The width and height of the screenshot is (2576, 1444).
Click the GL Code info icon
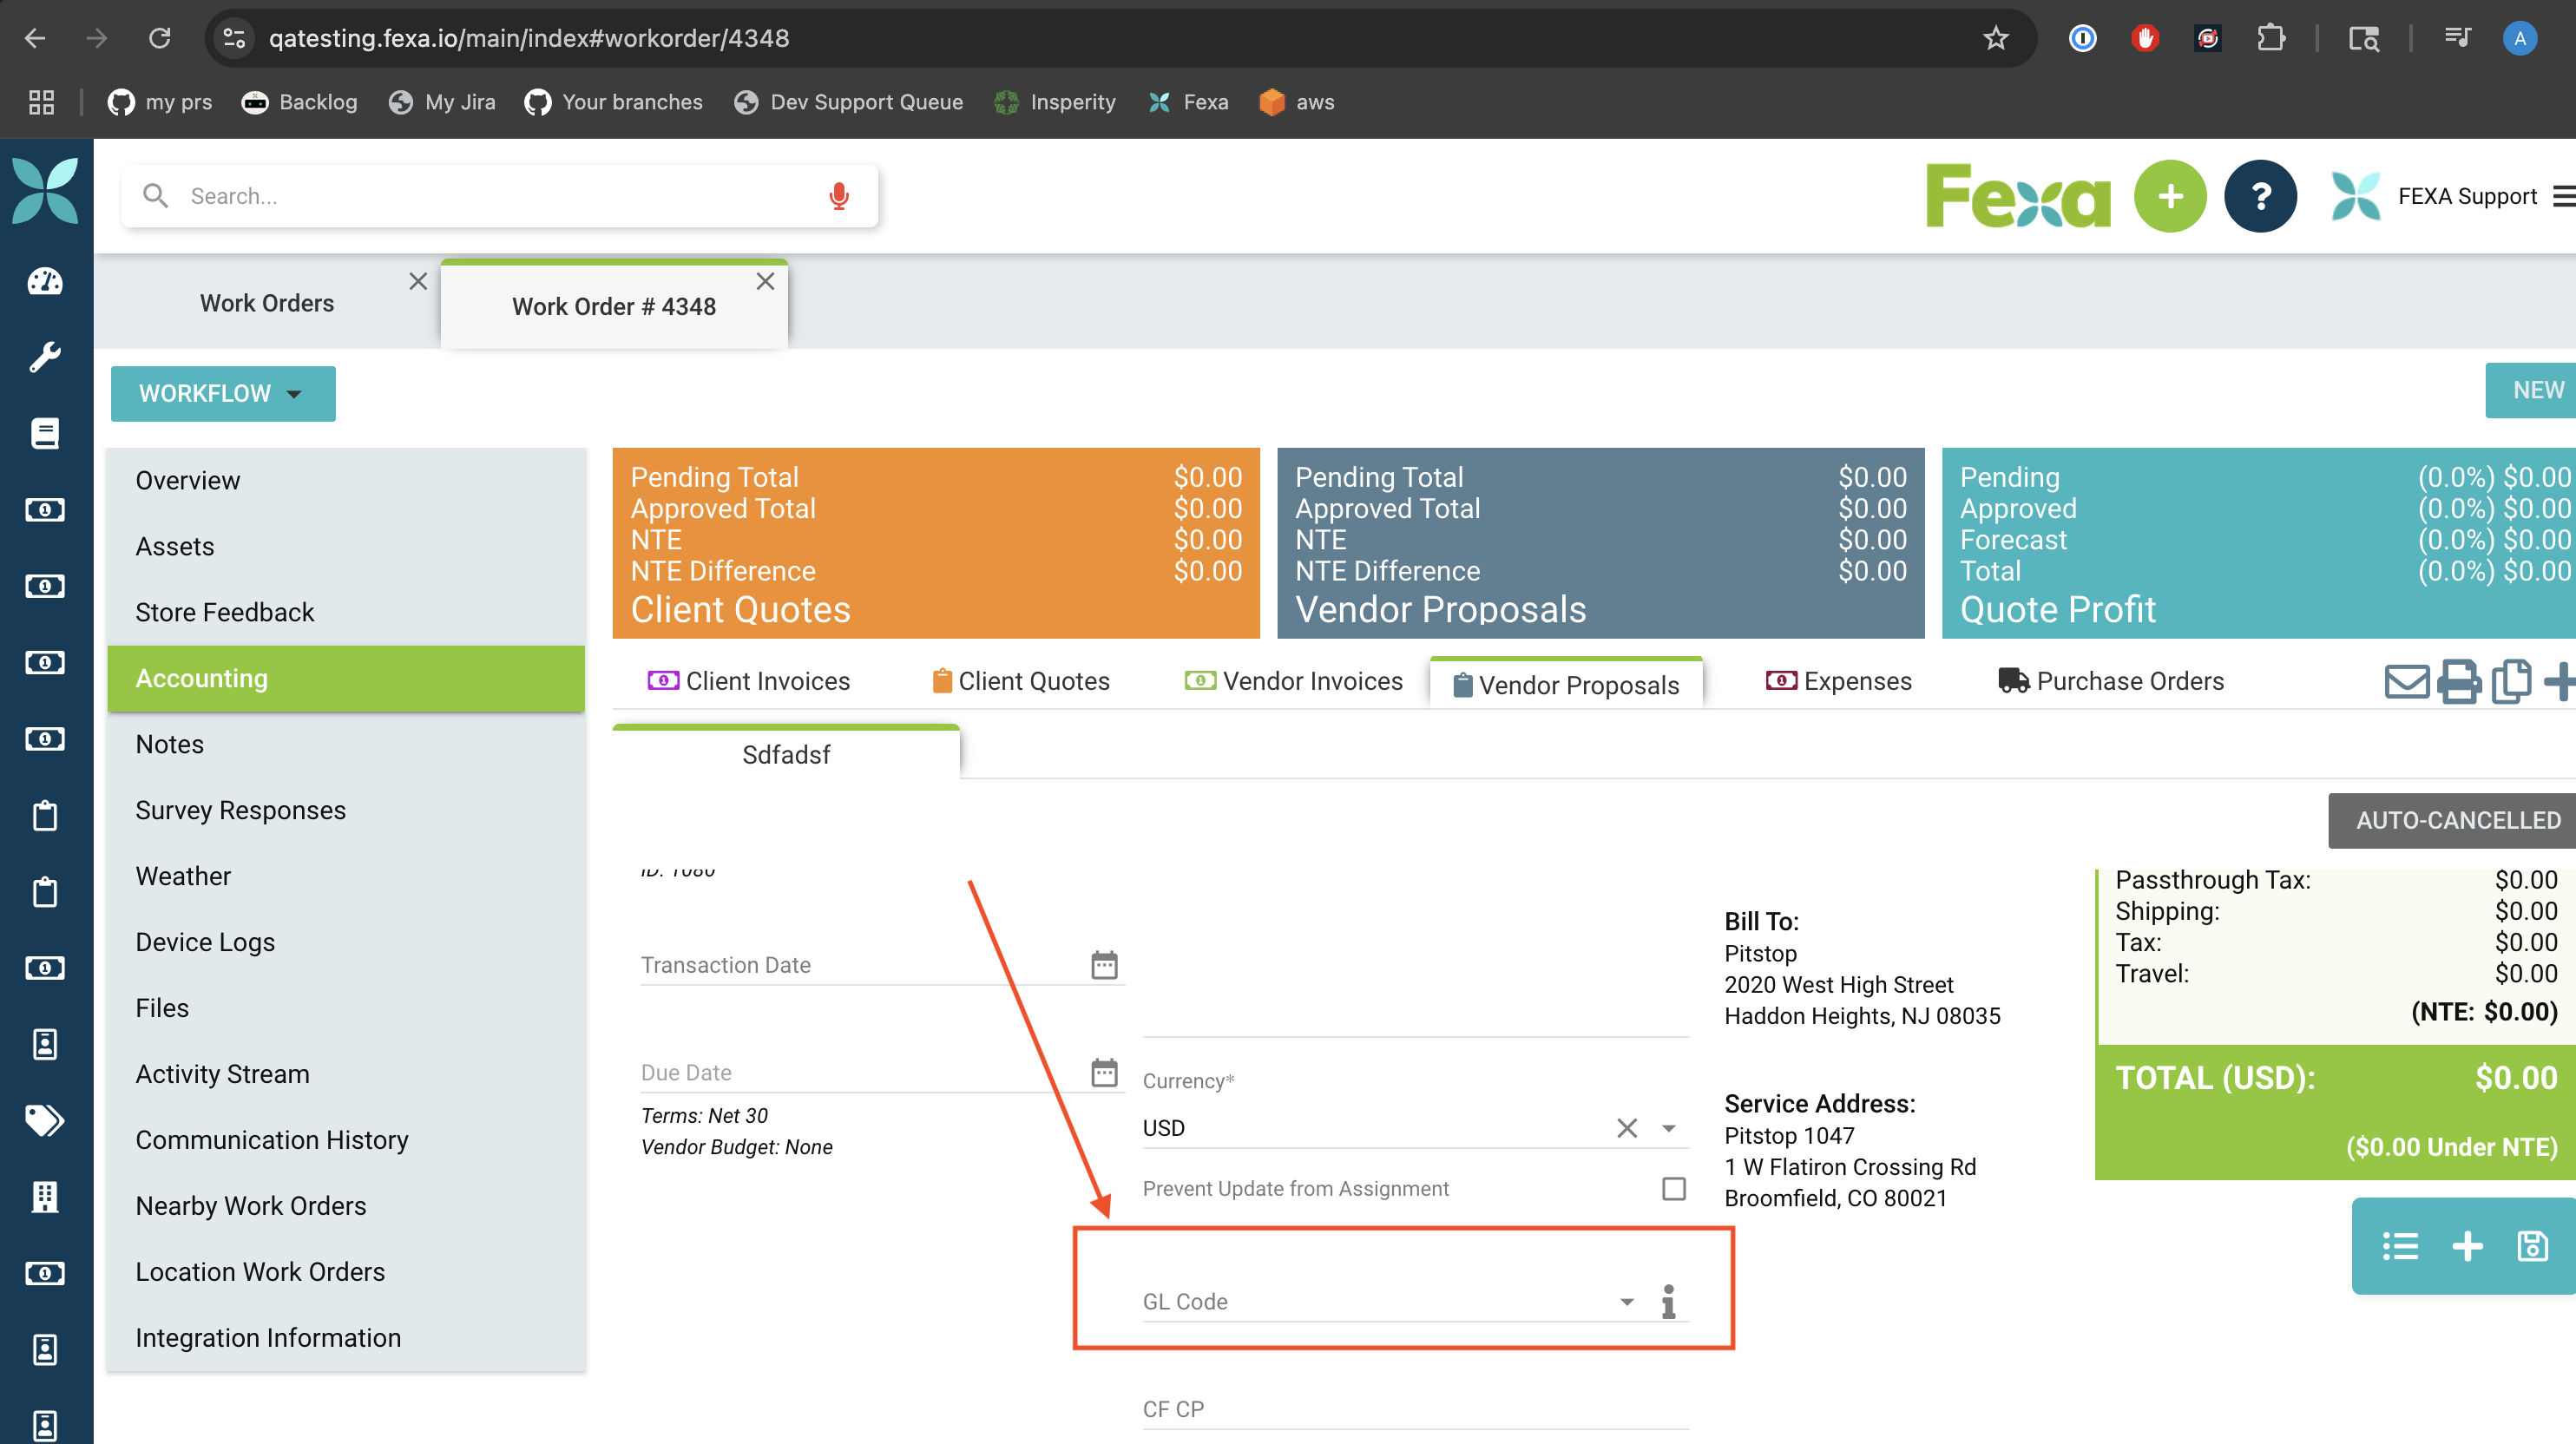pos(1668,1301)
